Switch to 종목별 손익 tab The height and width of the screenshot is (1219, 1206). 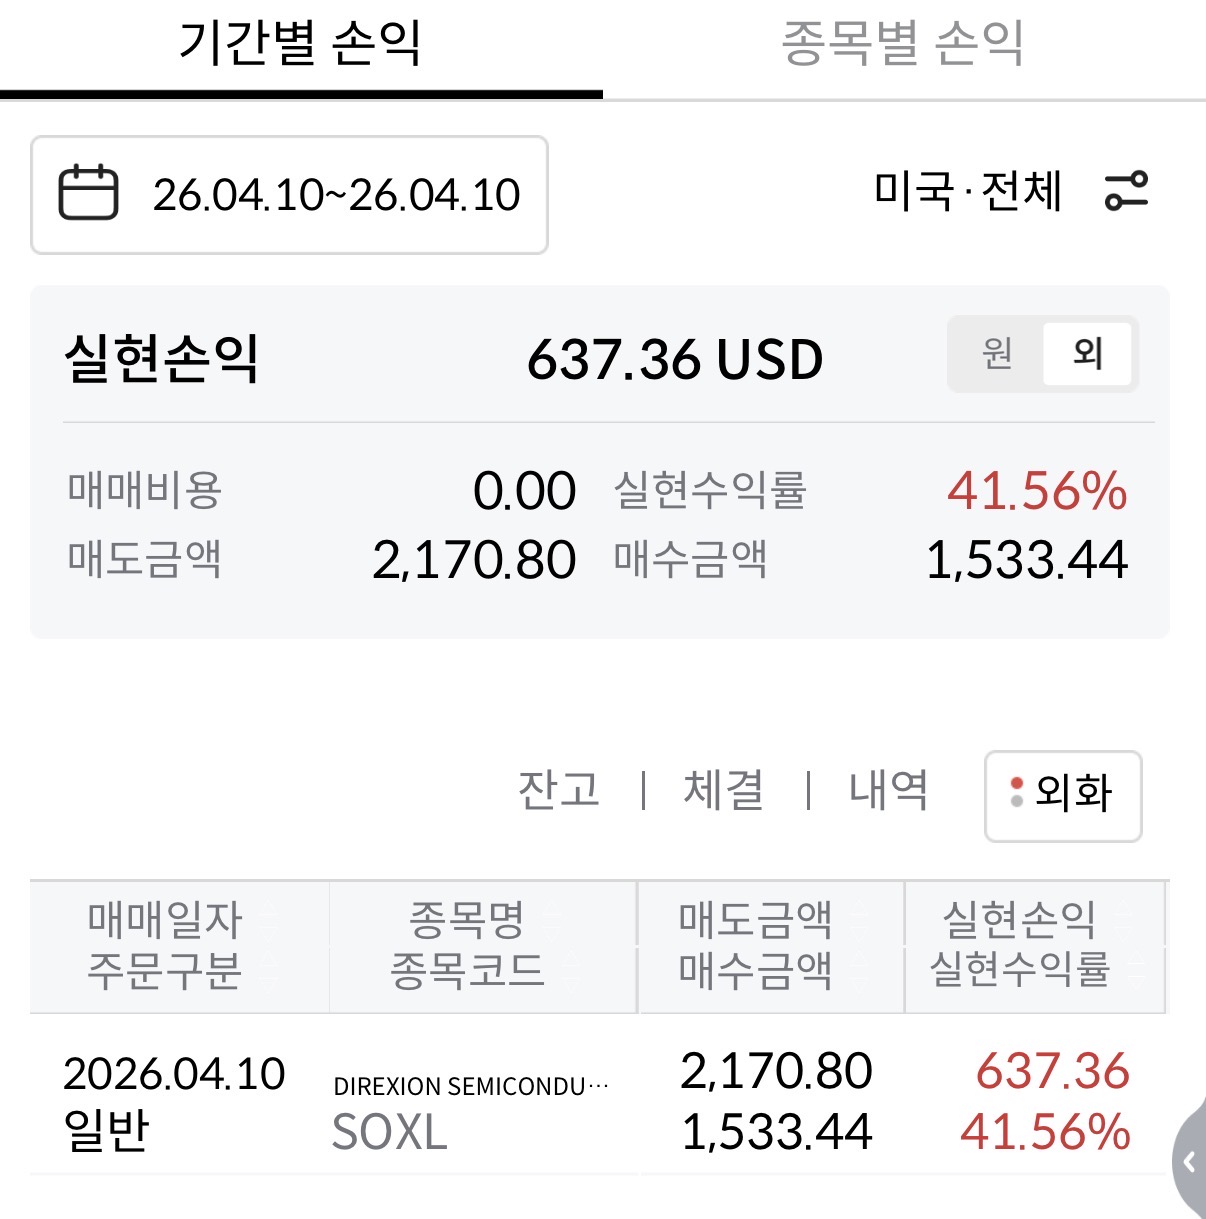(902, 45)
